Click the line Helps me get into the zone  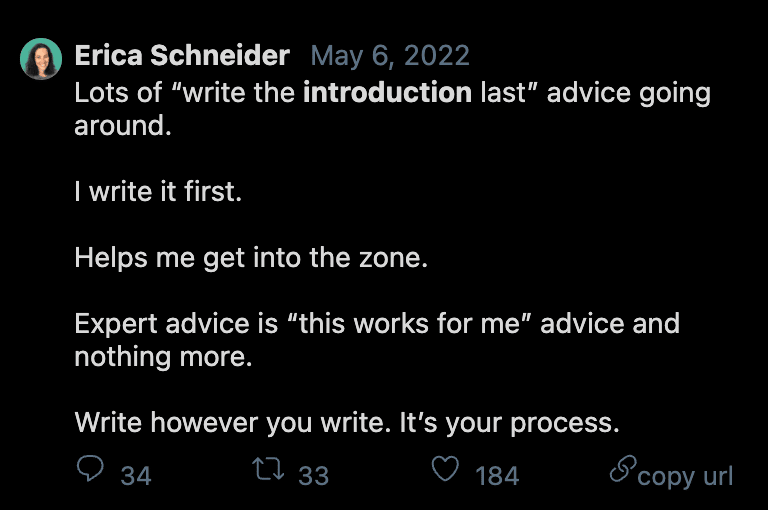pos(251,258)
